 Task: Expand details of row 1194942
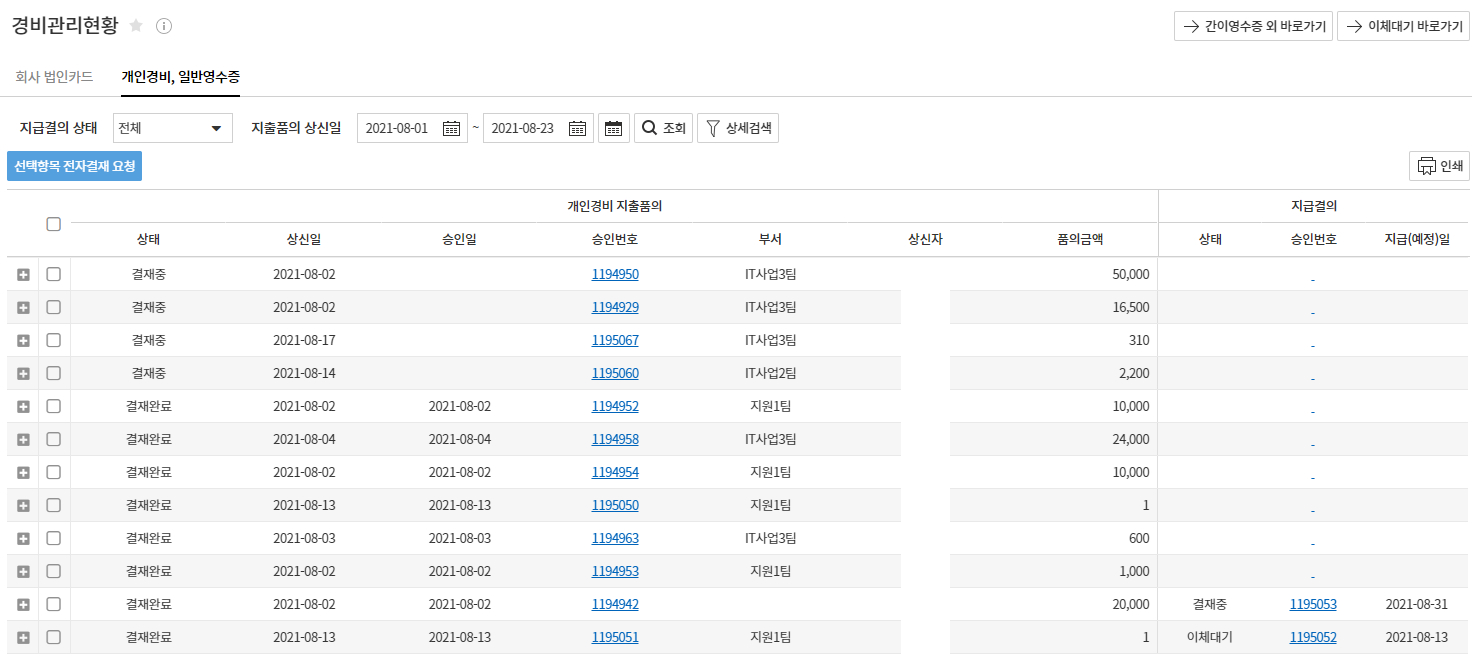click(x=23, y=604)
